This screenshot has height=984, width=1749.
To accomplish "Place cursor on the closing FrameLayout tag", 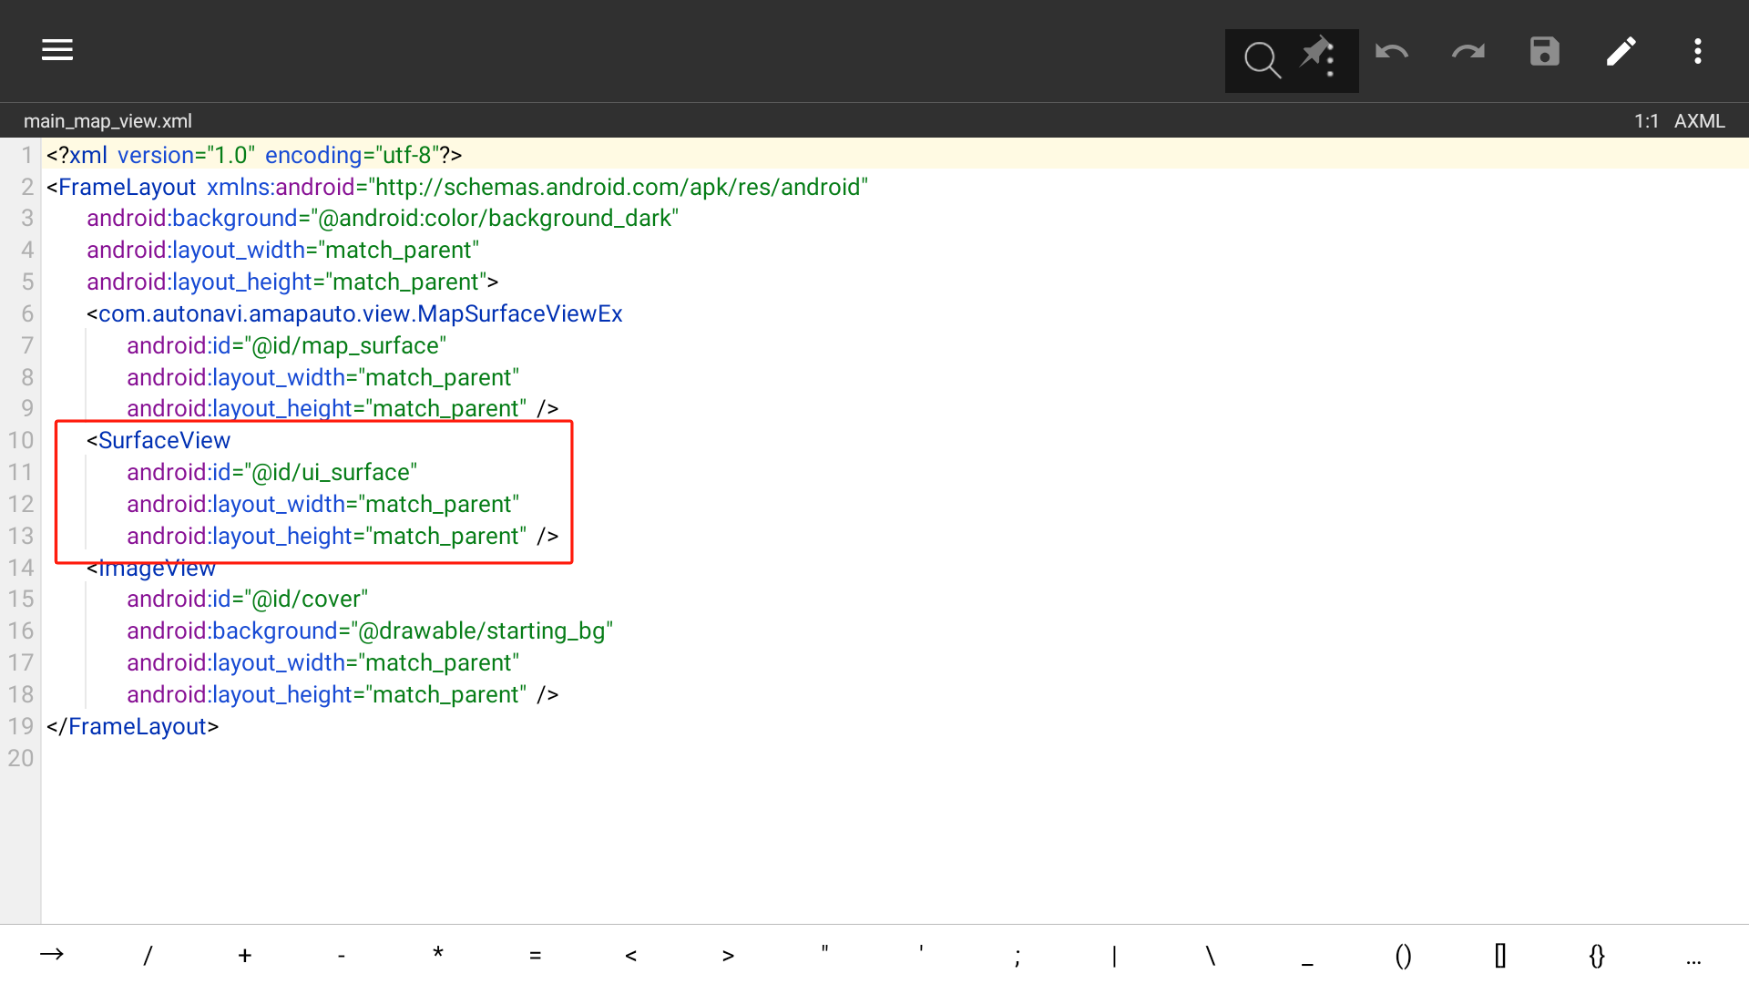I will coord(132,726).
